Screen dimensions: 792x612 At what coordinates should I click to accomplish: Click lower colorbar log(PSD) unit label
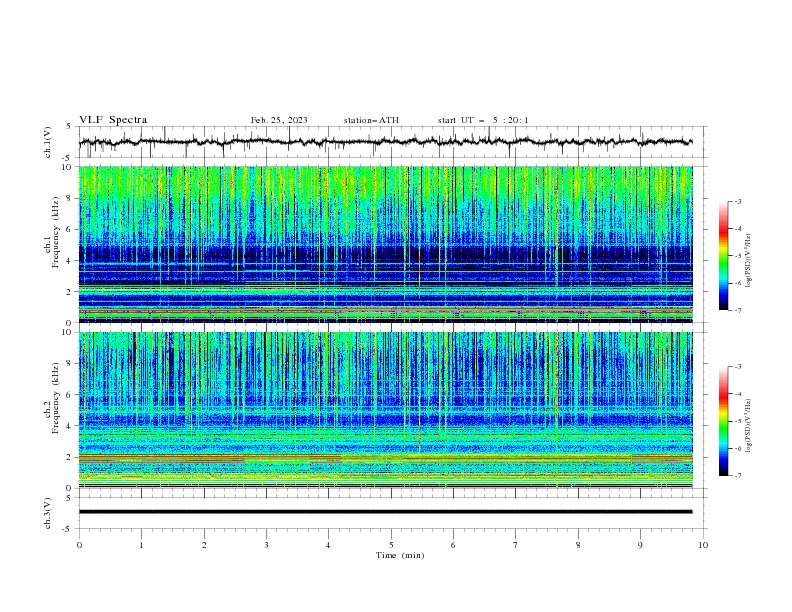pos(749,425)
